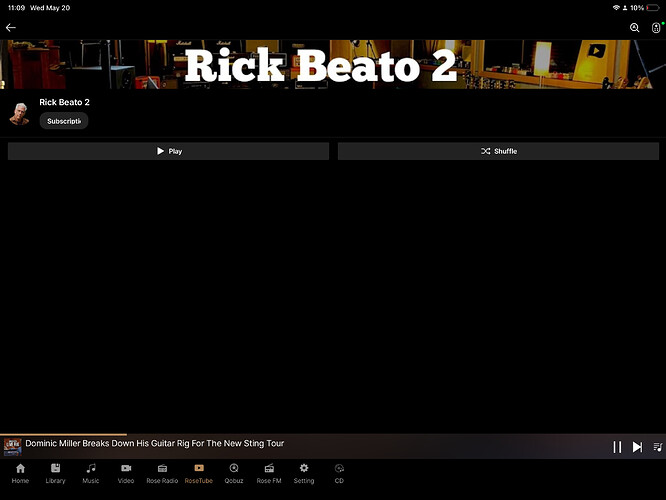
Task: Tap the 11:09 clock in status bar
Action: pos(16,8)
